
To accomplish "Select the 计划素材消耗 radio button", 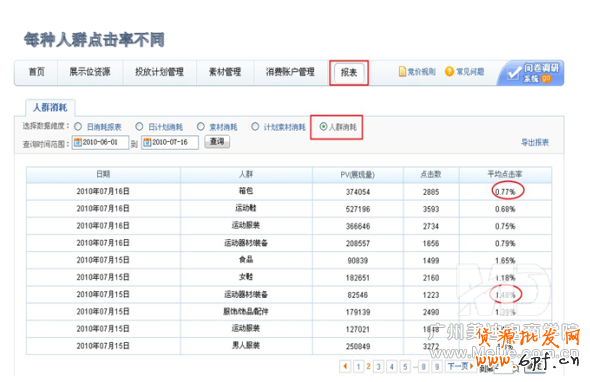I will click(255, 127).
